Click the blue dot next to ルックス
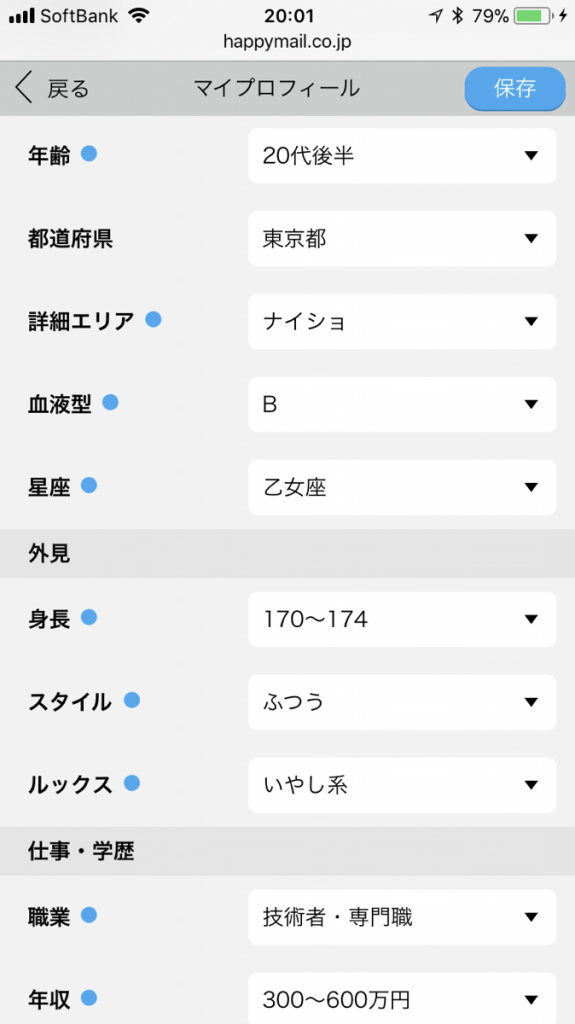Screen dimensions: 575x1024 click(132, 783)
